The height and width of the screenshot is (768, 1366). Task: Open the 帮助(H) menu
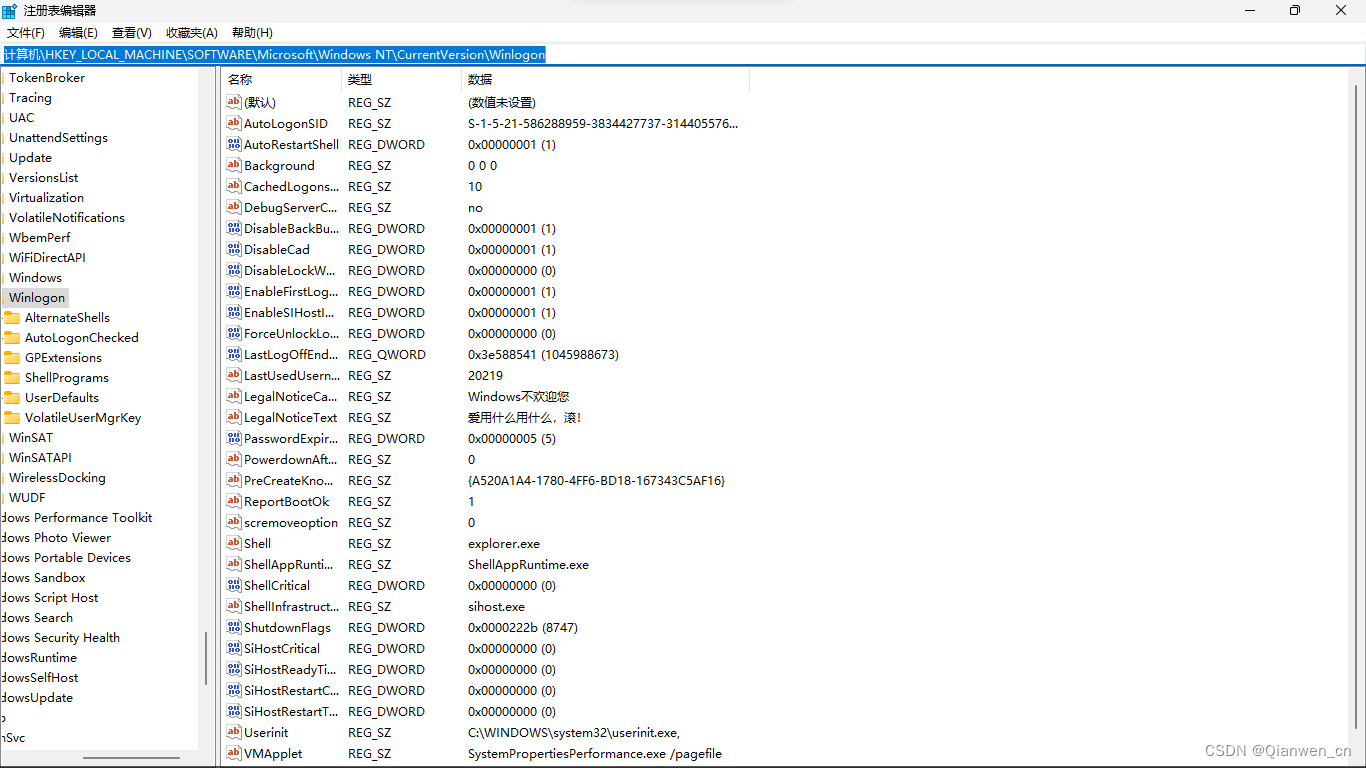point(252,33)
